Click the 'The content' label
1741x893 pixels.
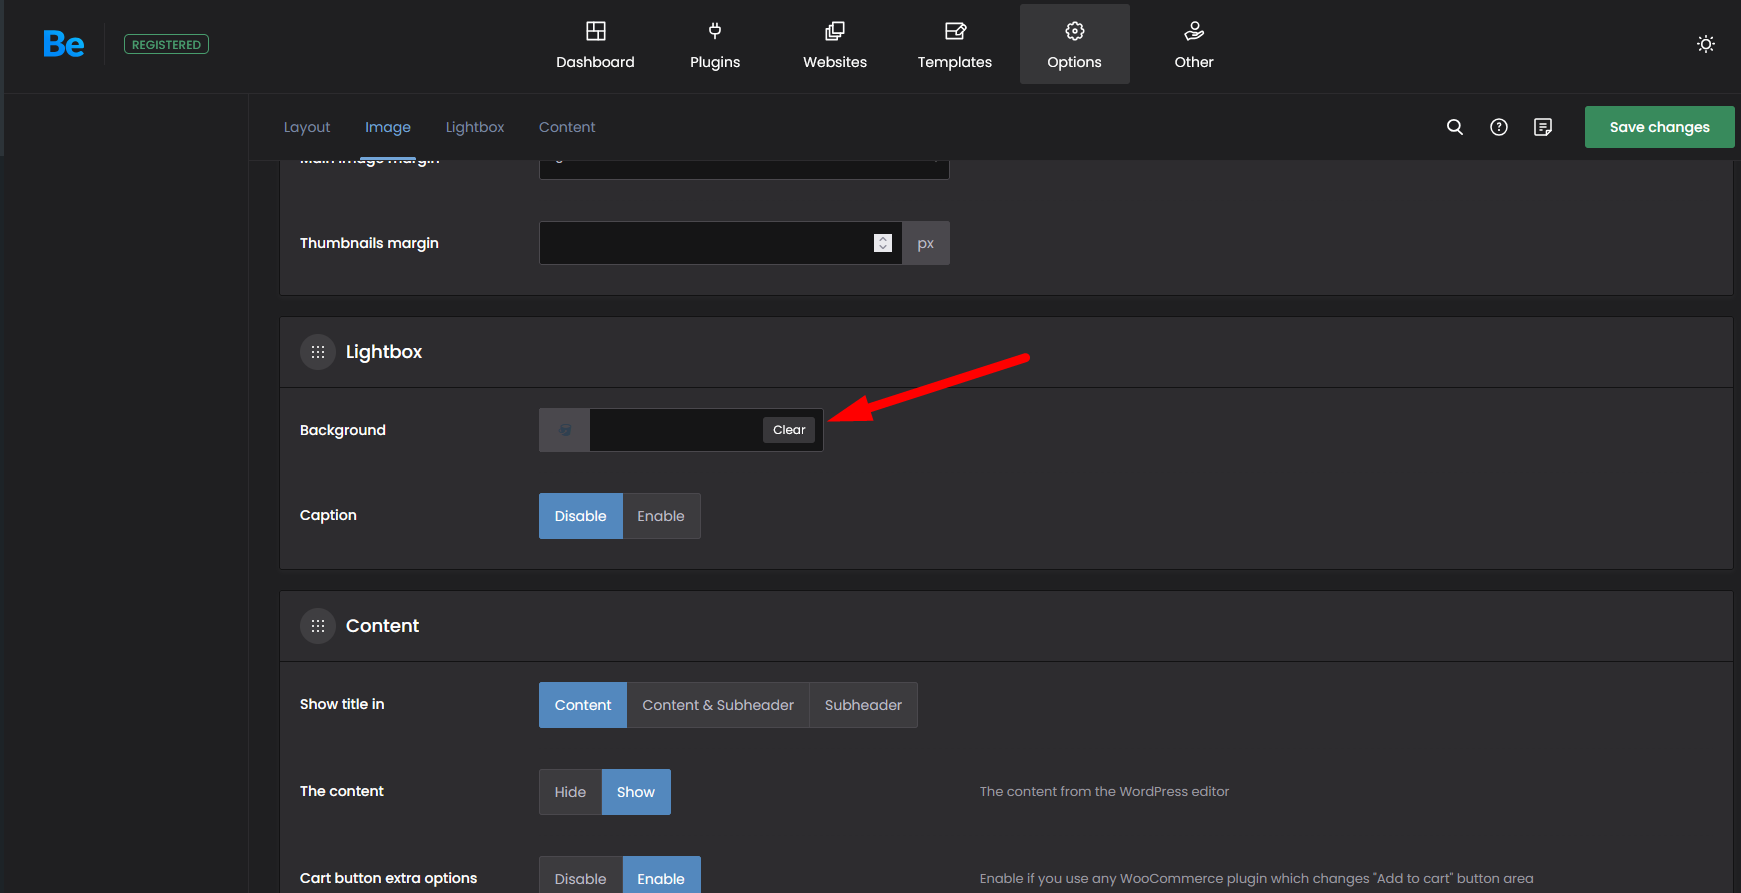pyautogui.click(x=342, y=791)
